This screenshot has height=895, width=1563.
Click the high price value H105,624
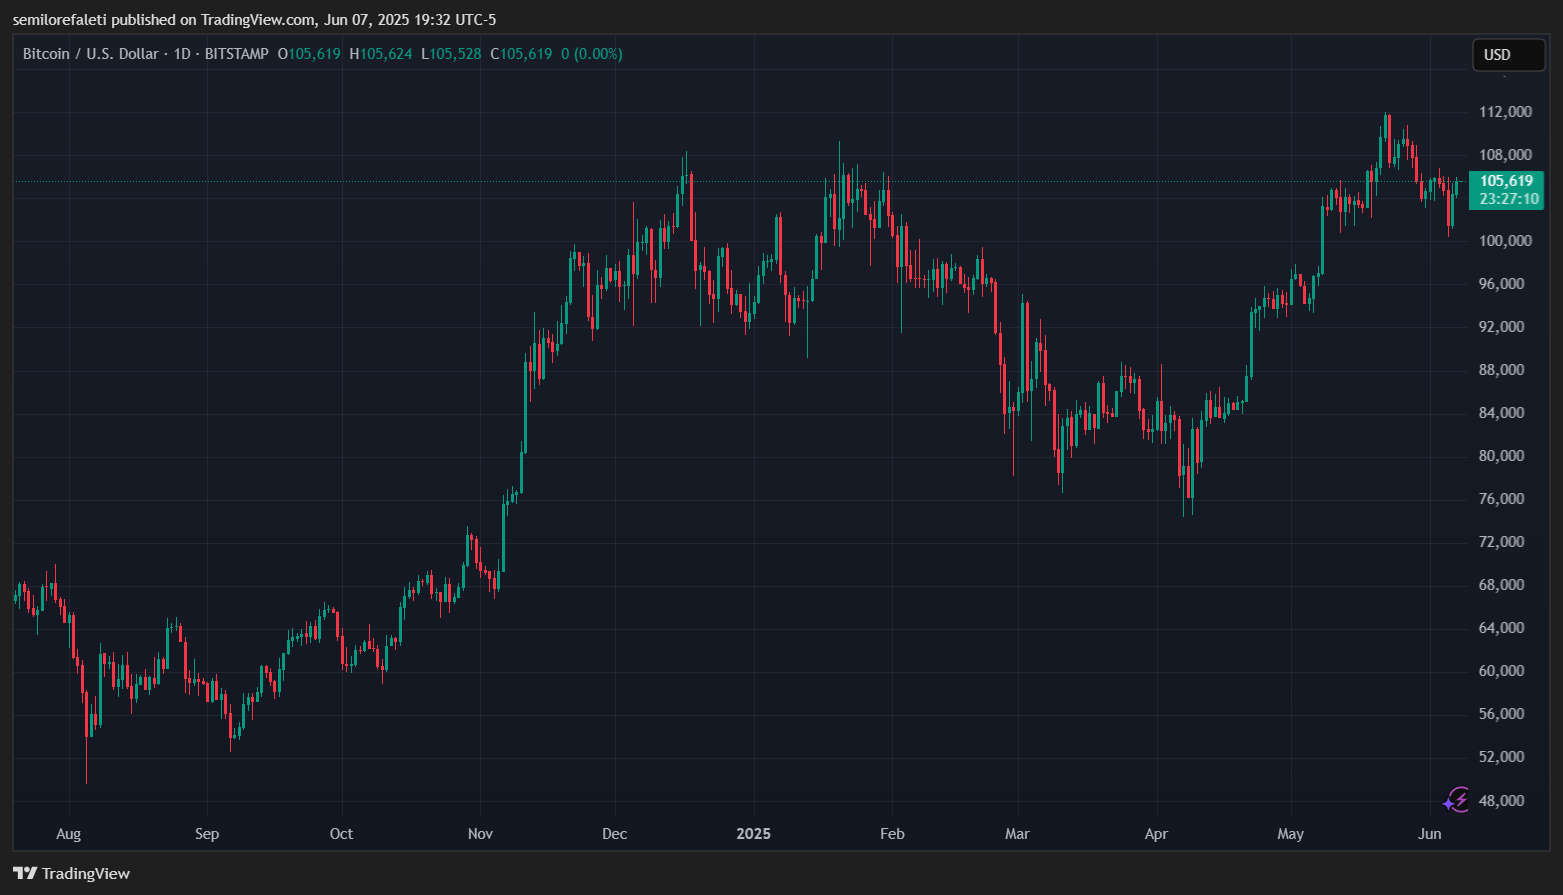tap(381, 54)
